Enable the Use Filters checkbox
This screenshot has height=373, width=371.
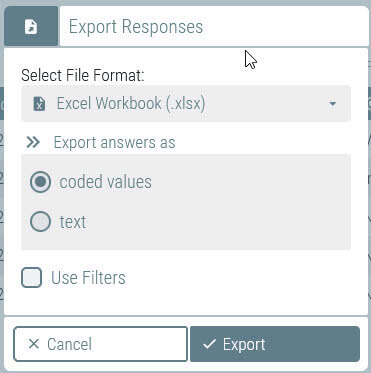pyautogui.click(x=31, y=277)
